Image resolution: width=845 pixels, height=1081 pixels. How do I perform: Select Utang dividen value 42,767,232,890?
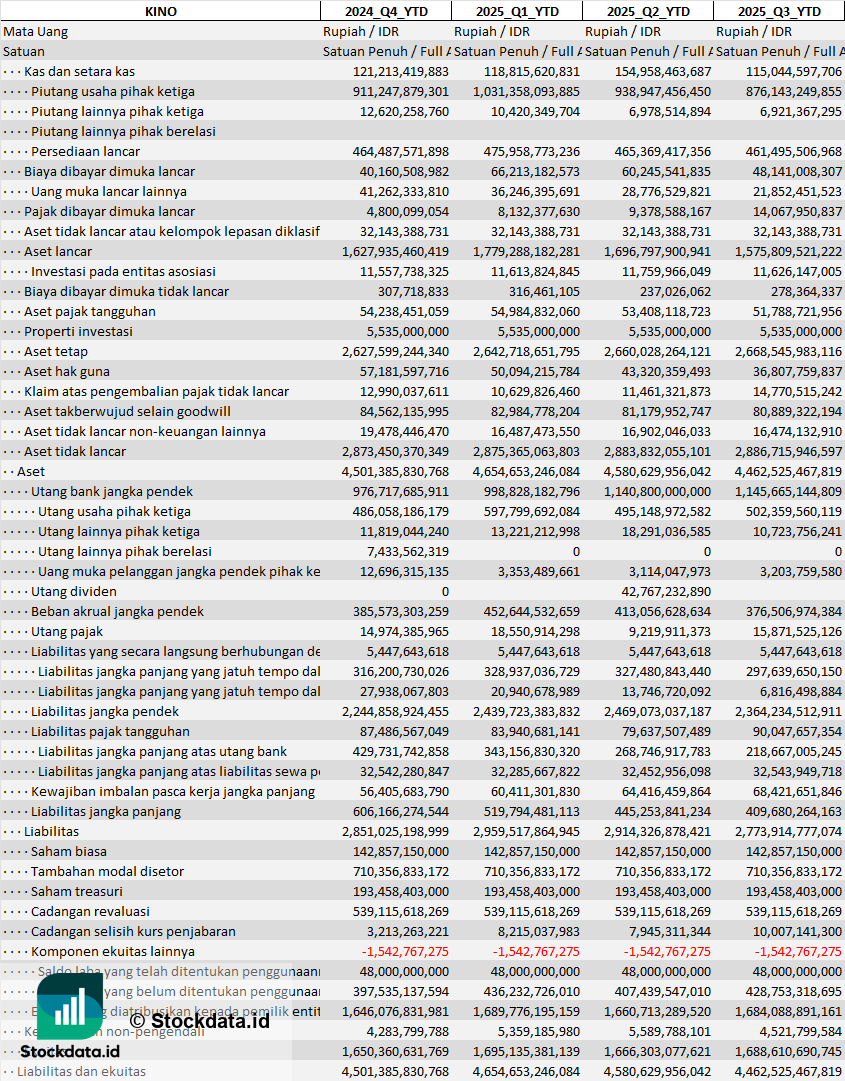[x=664, y=592]
